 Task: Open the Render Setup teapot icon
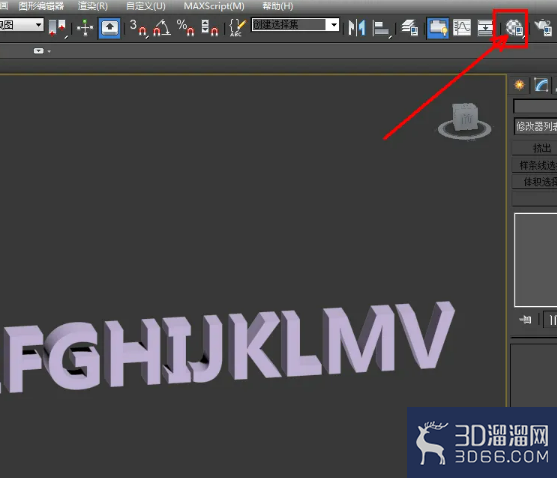[x=544, y=28]
